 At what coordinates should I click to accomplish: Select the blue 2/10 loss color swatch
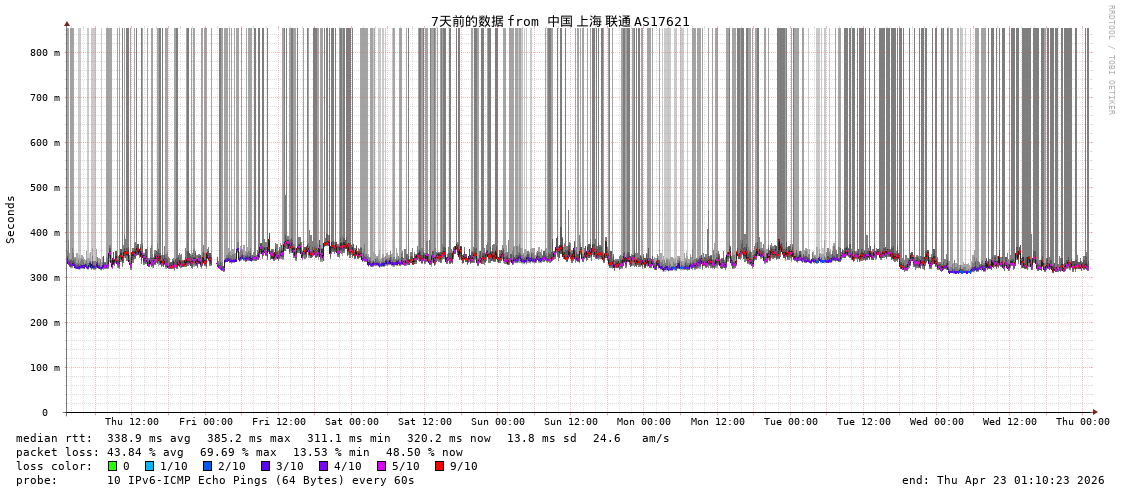click(x=208, y=466)
